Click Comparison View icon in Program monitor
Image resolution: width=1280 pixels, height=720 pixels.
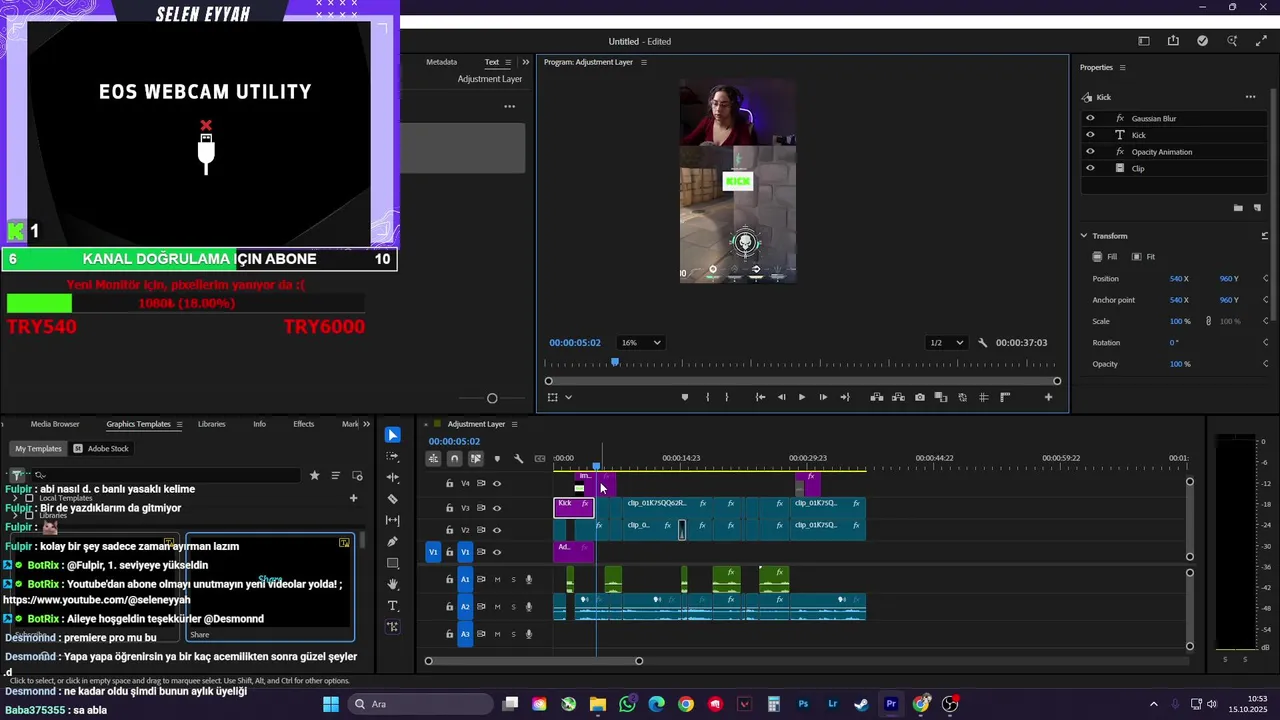pos(941,397)
